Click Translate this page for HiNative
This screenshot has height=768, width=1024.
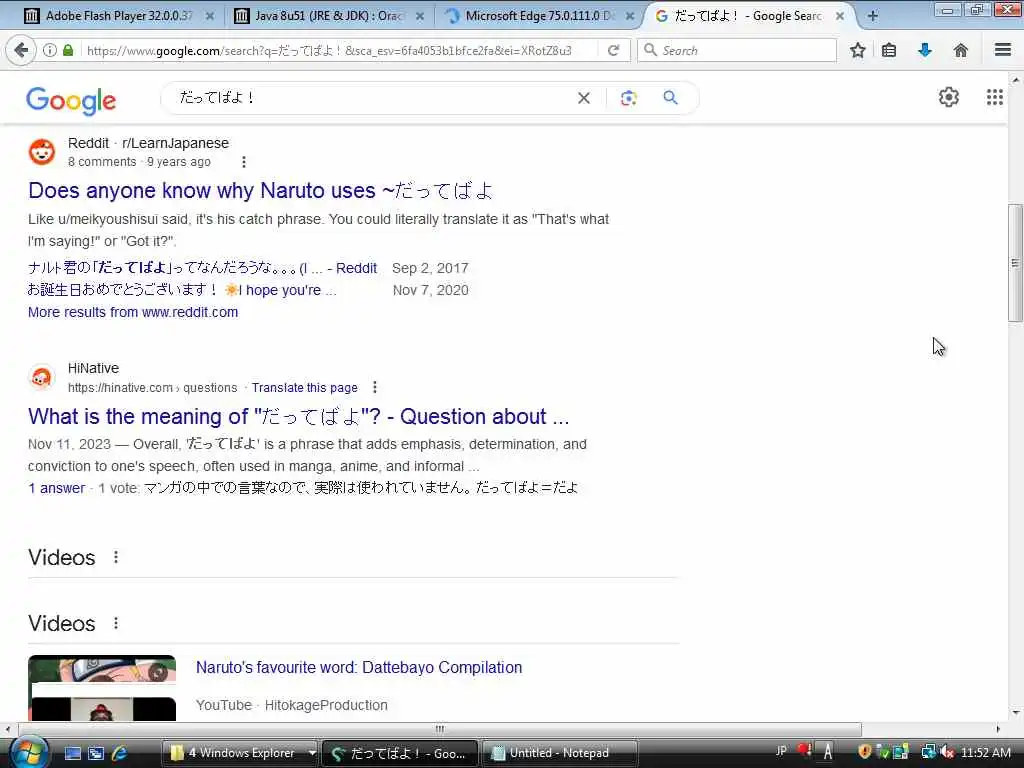(304, 387)
